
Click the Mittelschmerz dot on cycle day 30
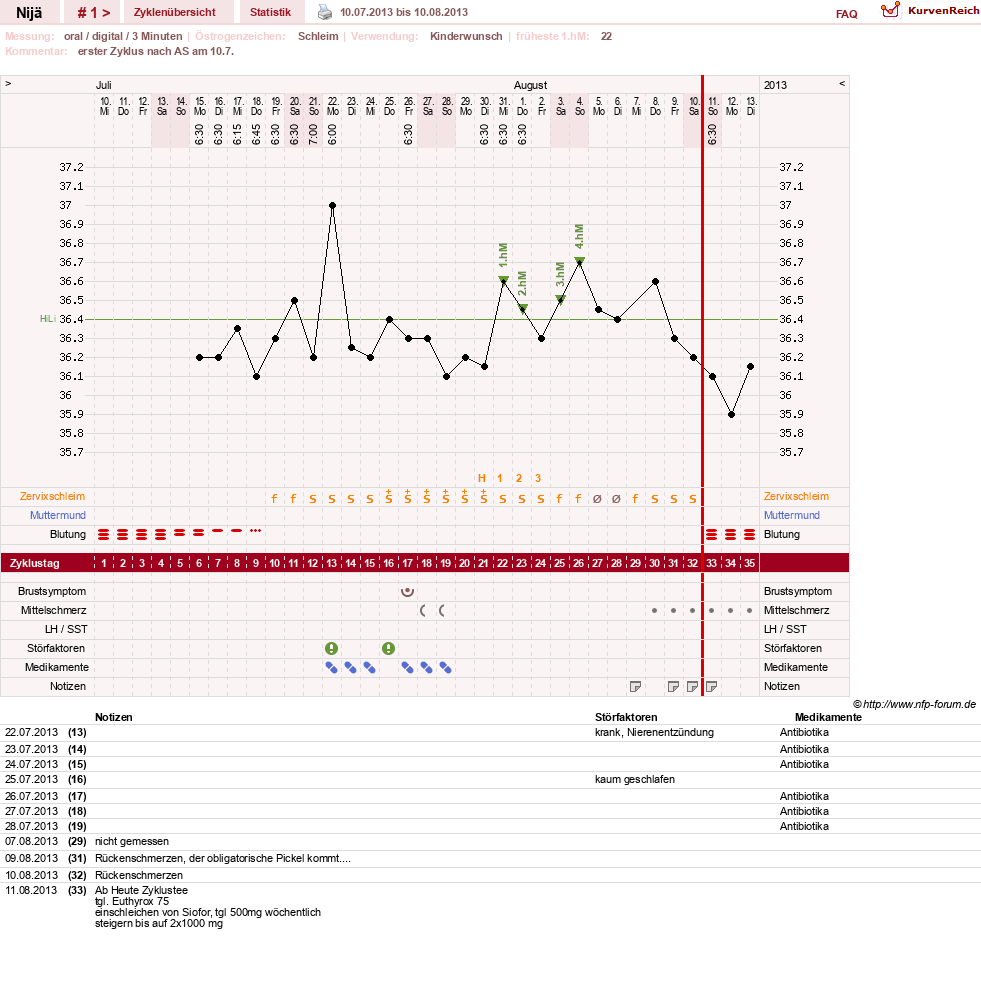[654, 610]
